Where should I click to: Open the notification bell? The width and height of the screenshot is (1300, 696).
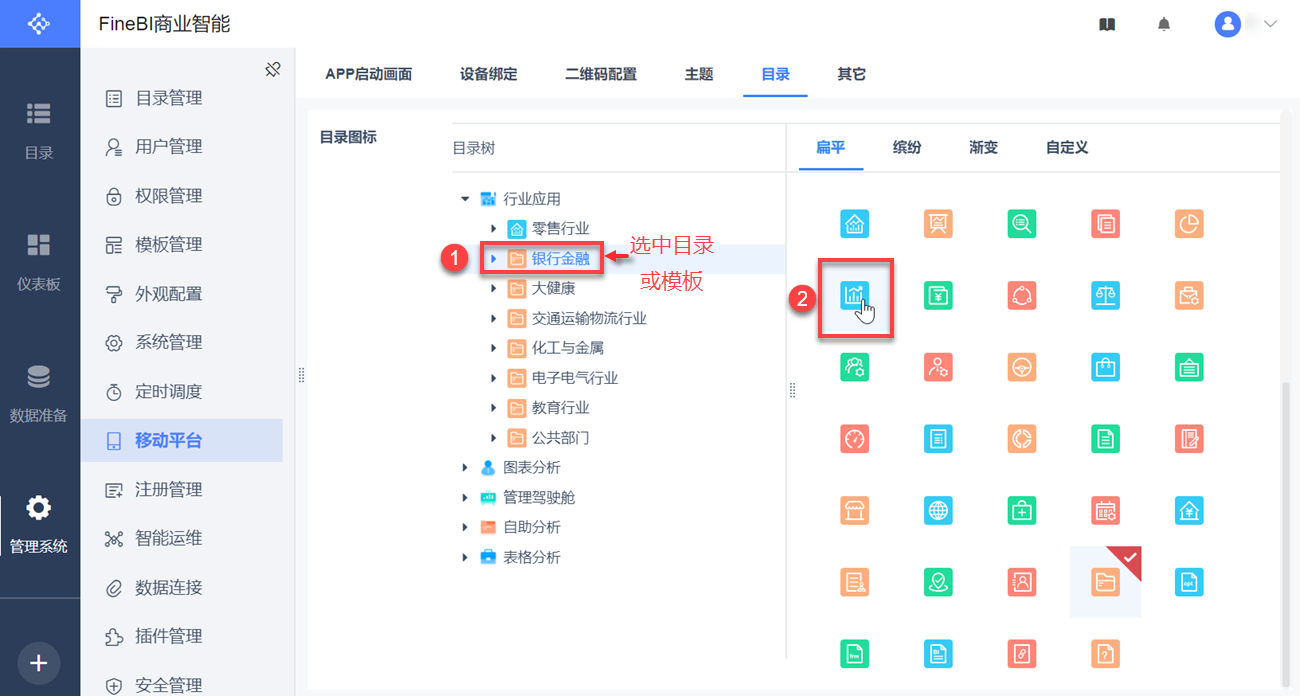[x=1164, y=25]
